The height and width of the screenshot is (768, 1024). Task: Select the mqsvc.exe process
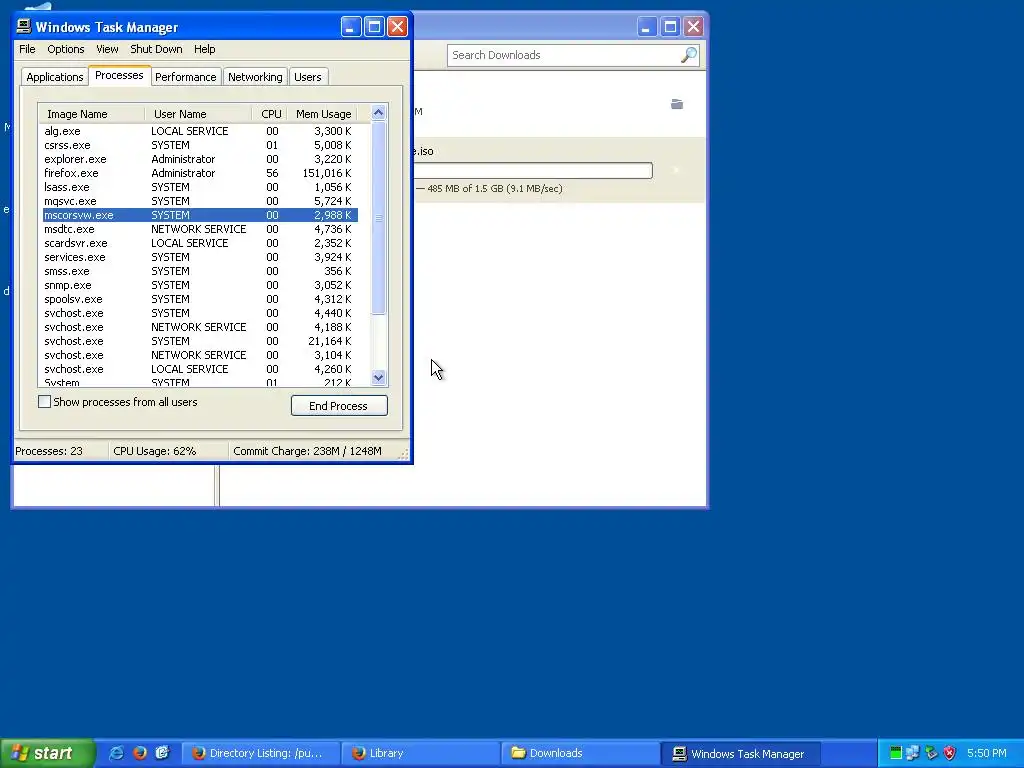tap(199, 201)
